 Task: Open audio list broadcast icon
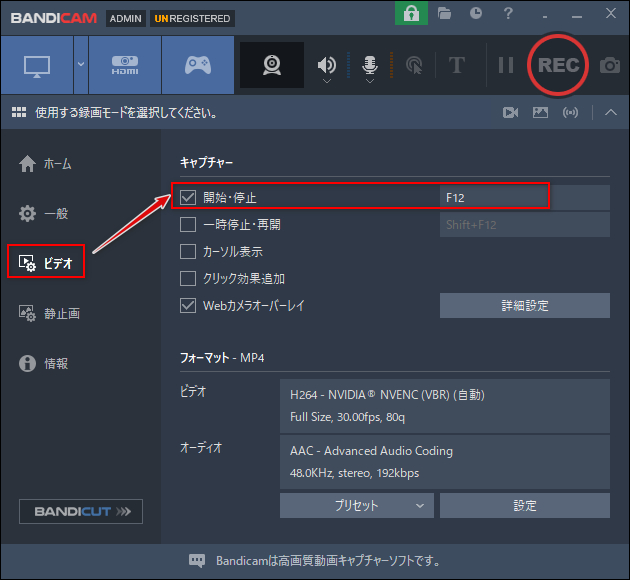pos(571,112)
